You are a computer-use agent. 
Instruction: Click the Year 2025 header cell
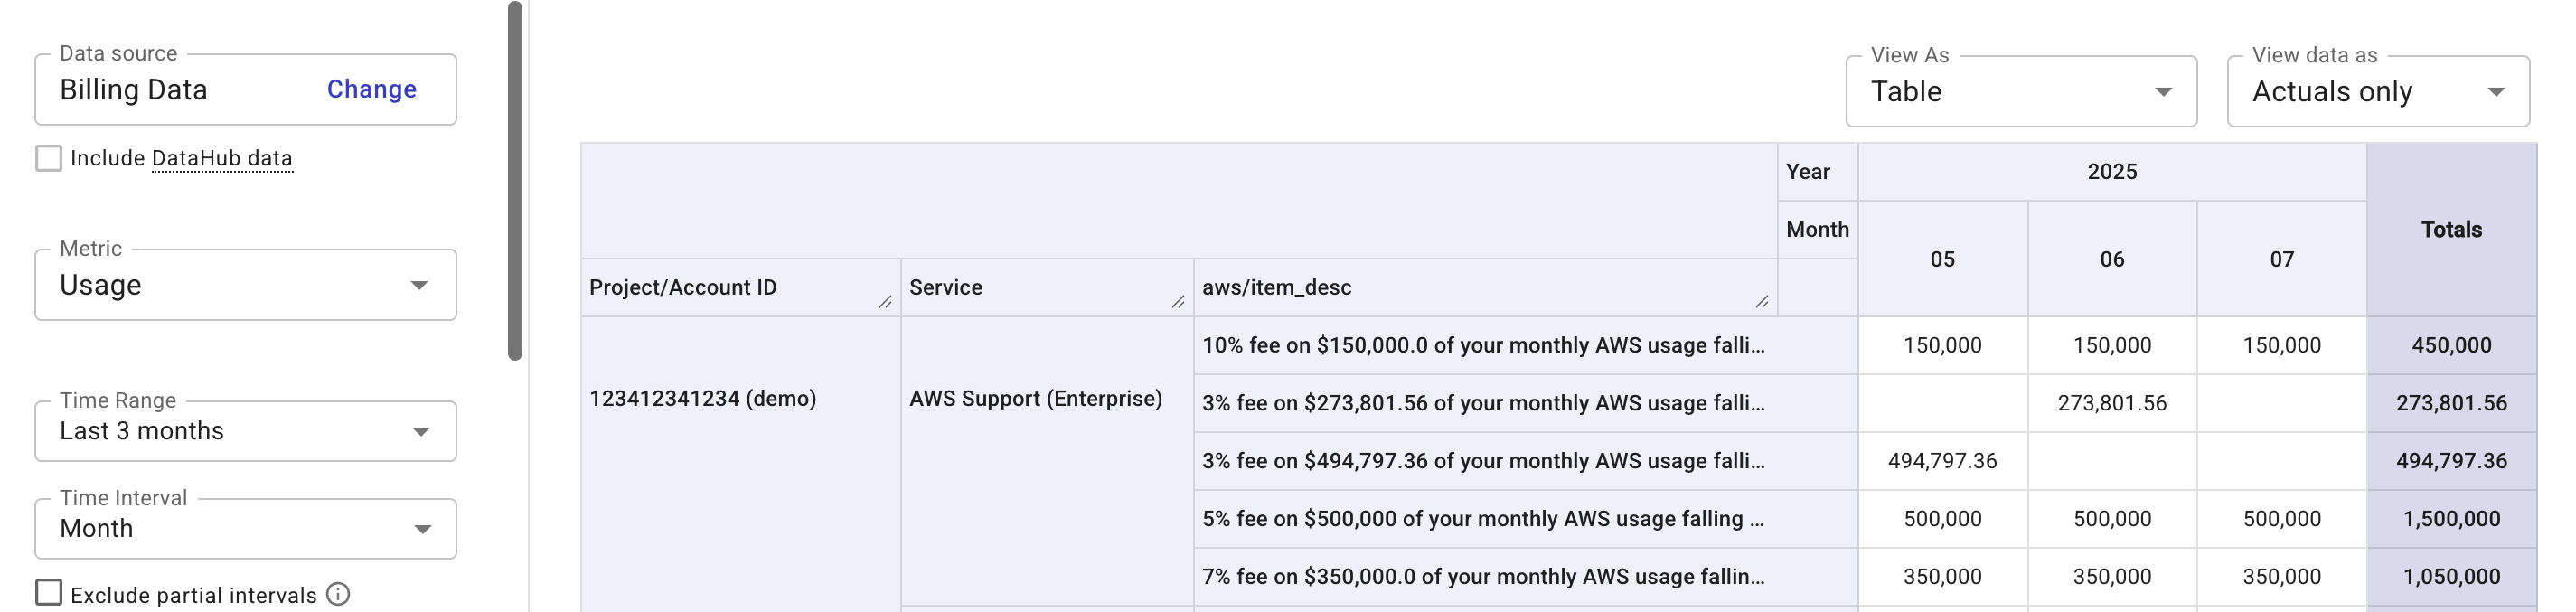tap(2111, 171)
